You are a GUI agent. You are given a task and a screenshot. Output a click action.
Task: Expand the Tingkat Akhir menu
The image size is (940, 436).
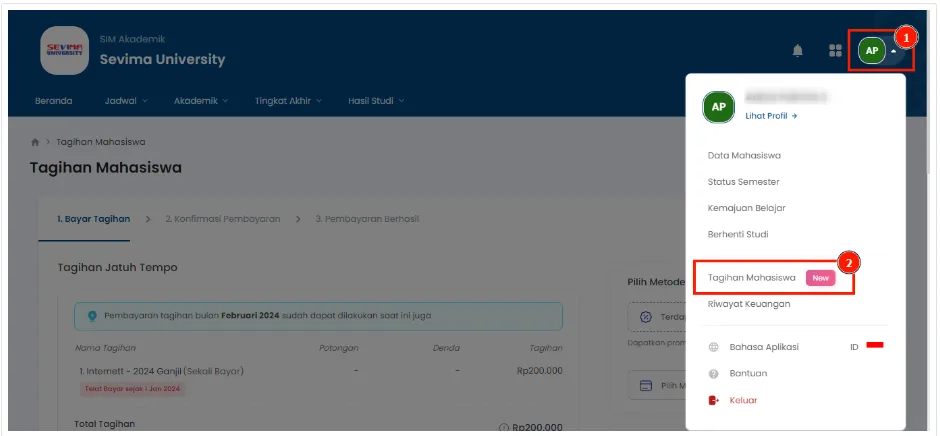[x=288, y=101]
